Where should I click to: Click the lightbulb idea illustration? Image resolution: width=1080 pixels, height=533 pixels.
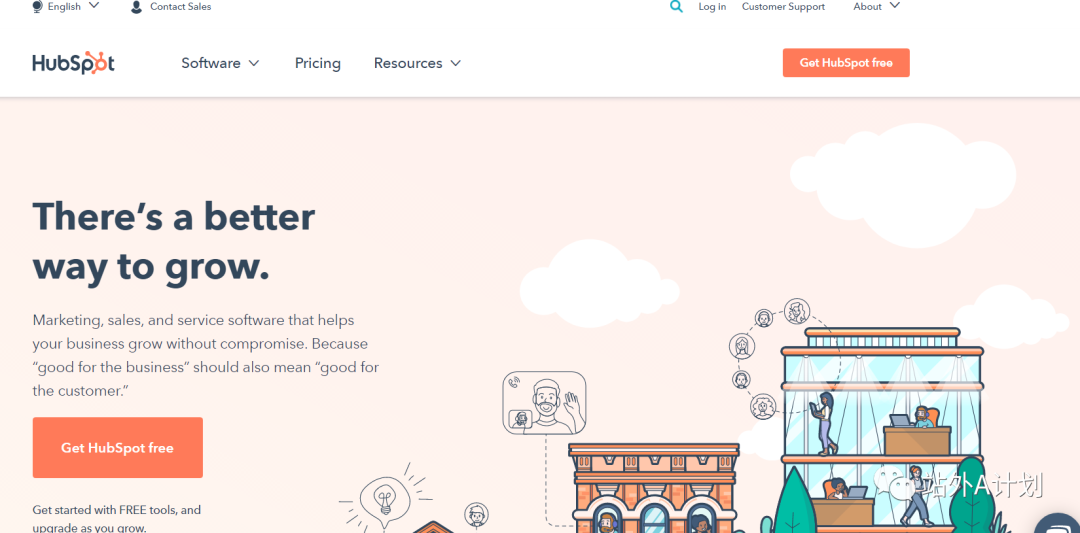click(x=384, y=498)
